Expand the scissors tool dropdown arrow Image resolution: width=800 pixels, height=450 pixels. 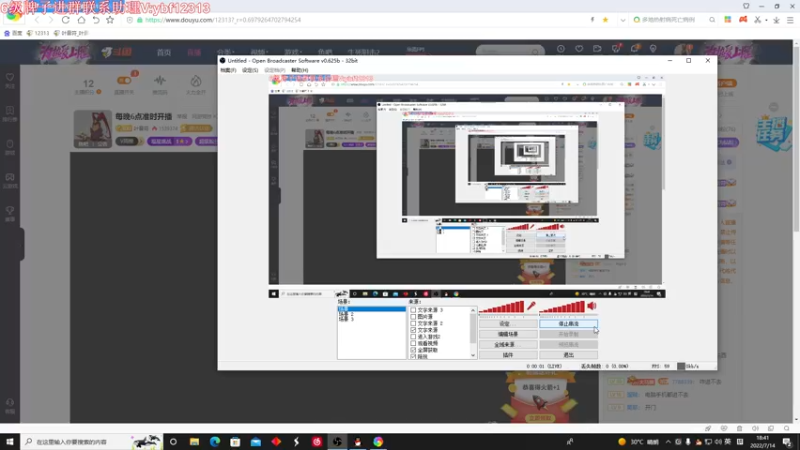766,20
